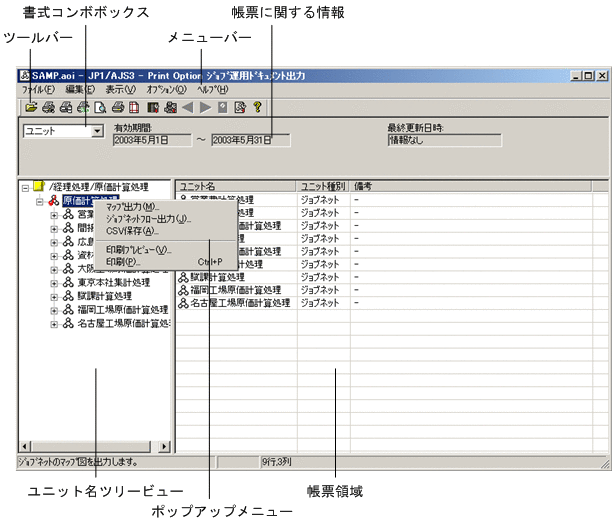Expand the 賦課計算処理 tree node
Viewport: 615px width, 524px height.
tap(54, 297)
